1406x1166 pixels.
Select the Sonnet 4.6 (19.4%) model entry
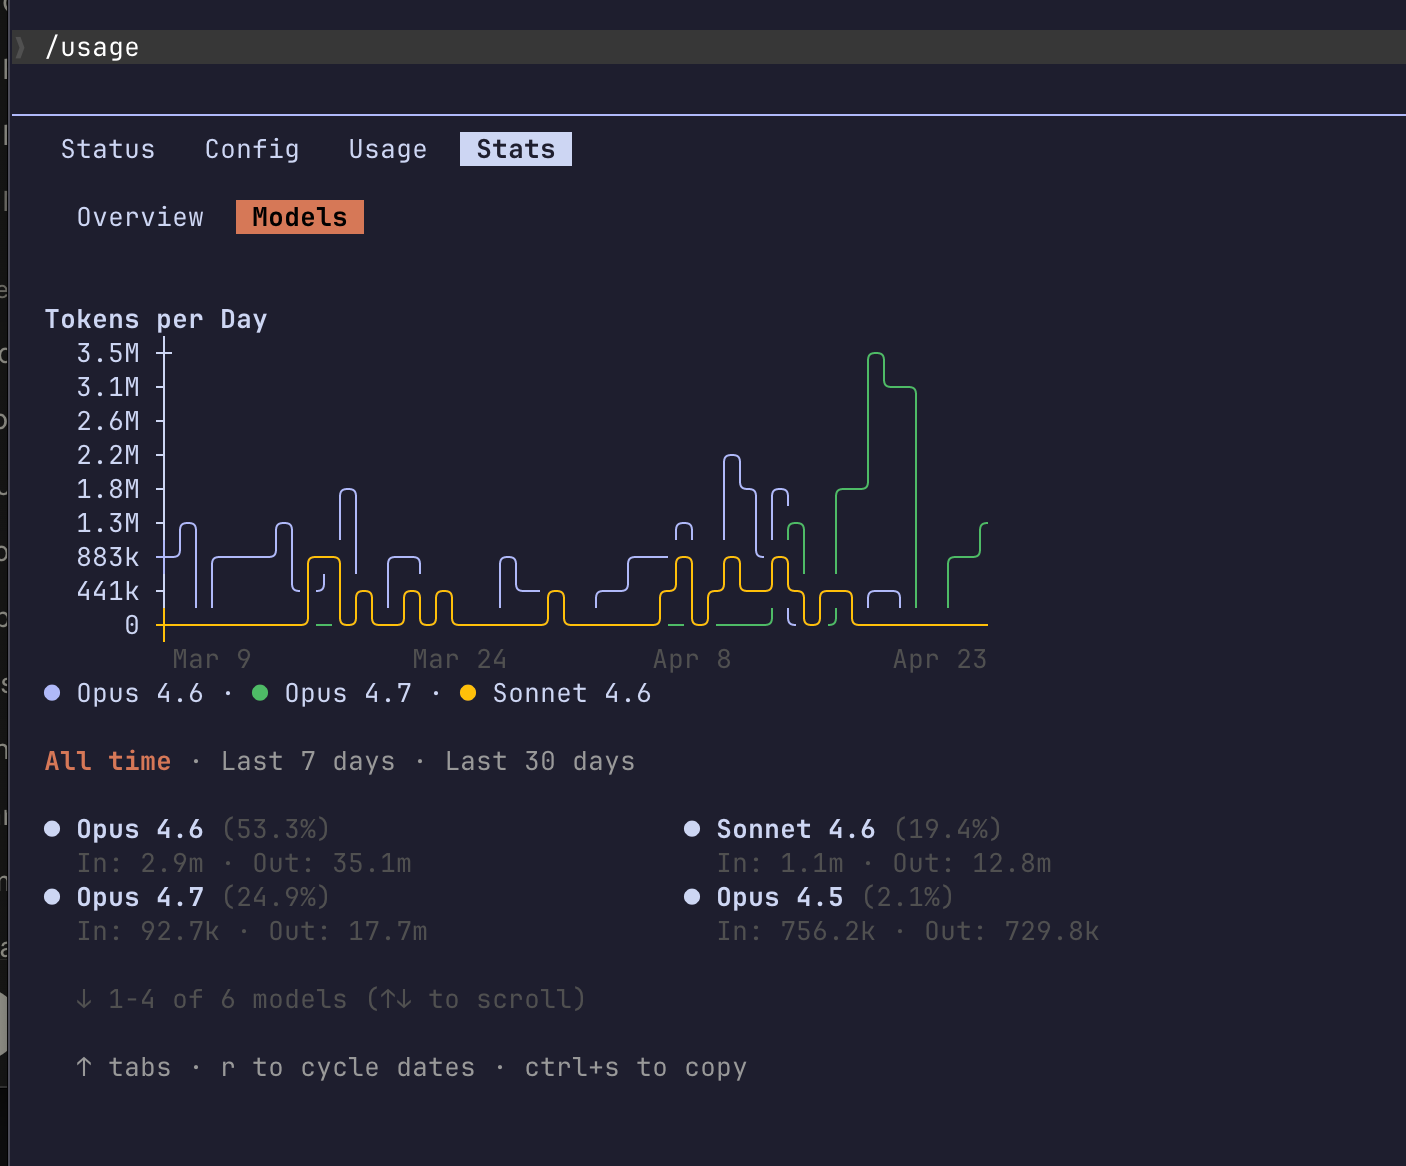859,829
